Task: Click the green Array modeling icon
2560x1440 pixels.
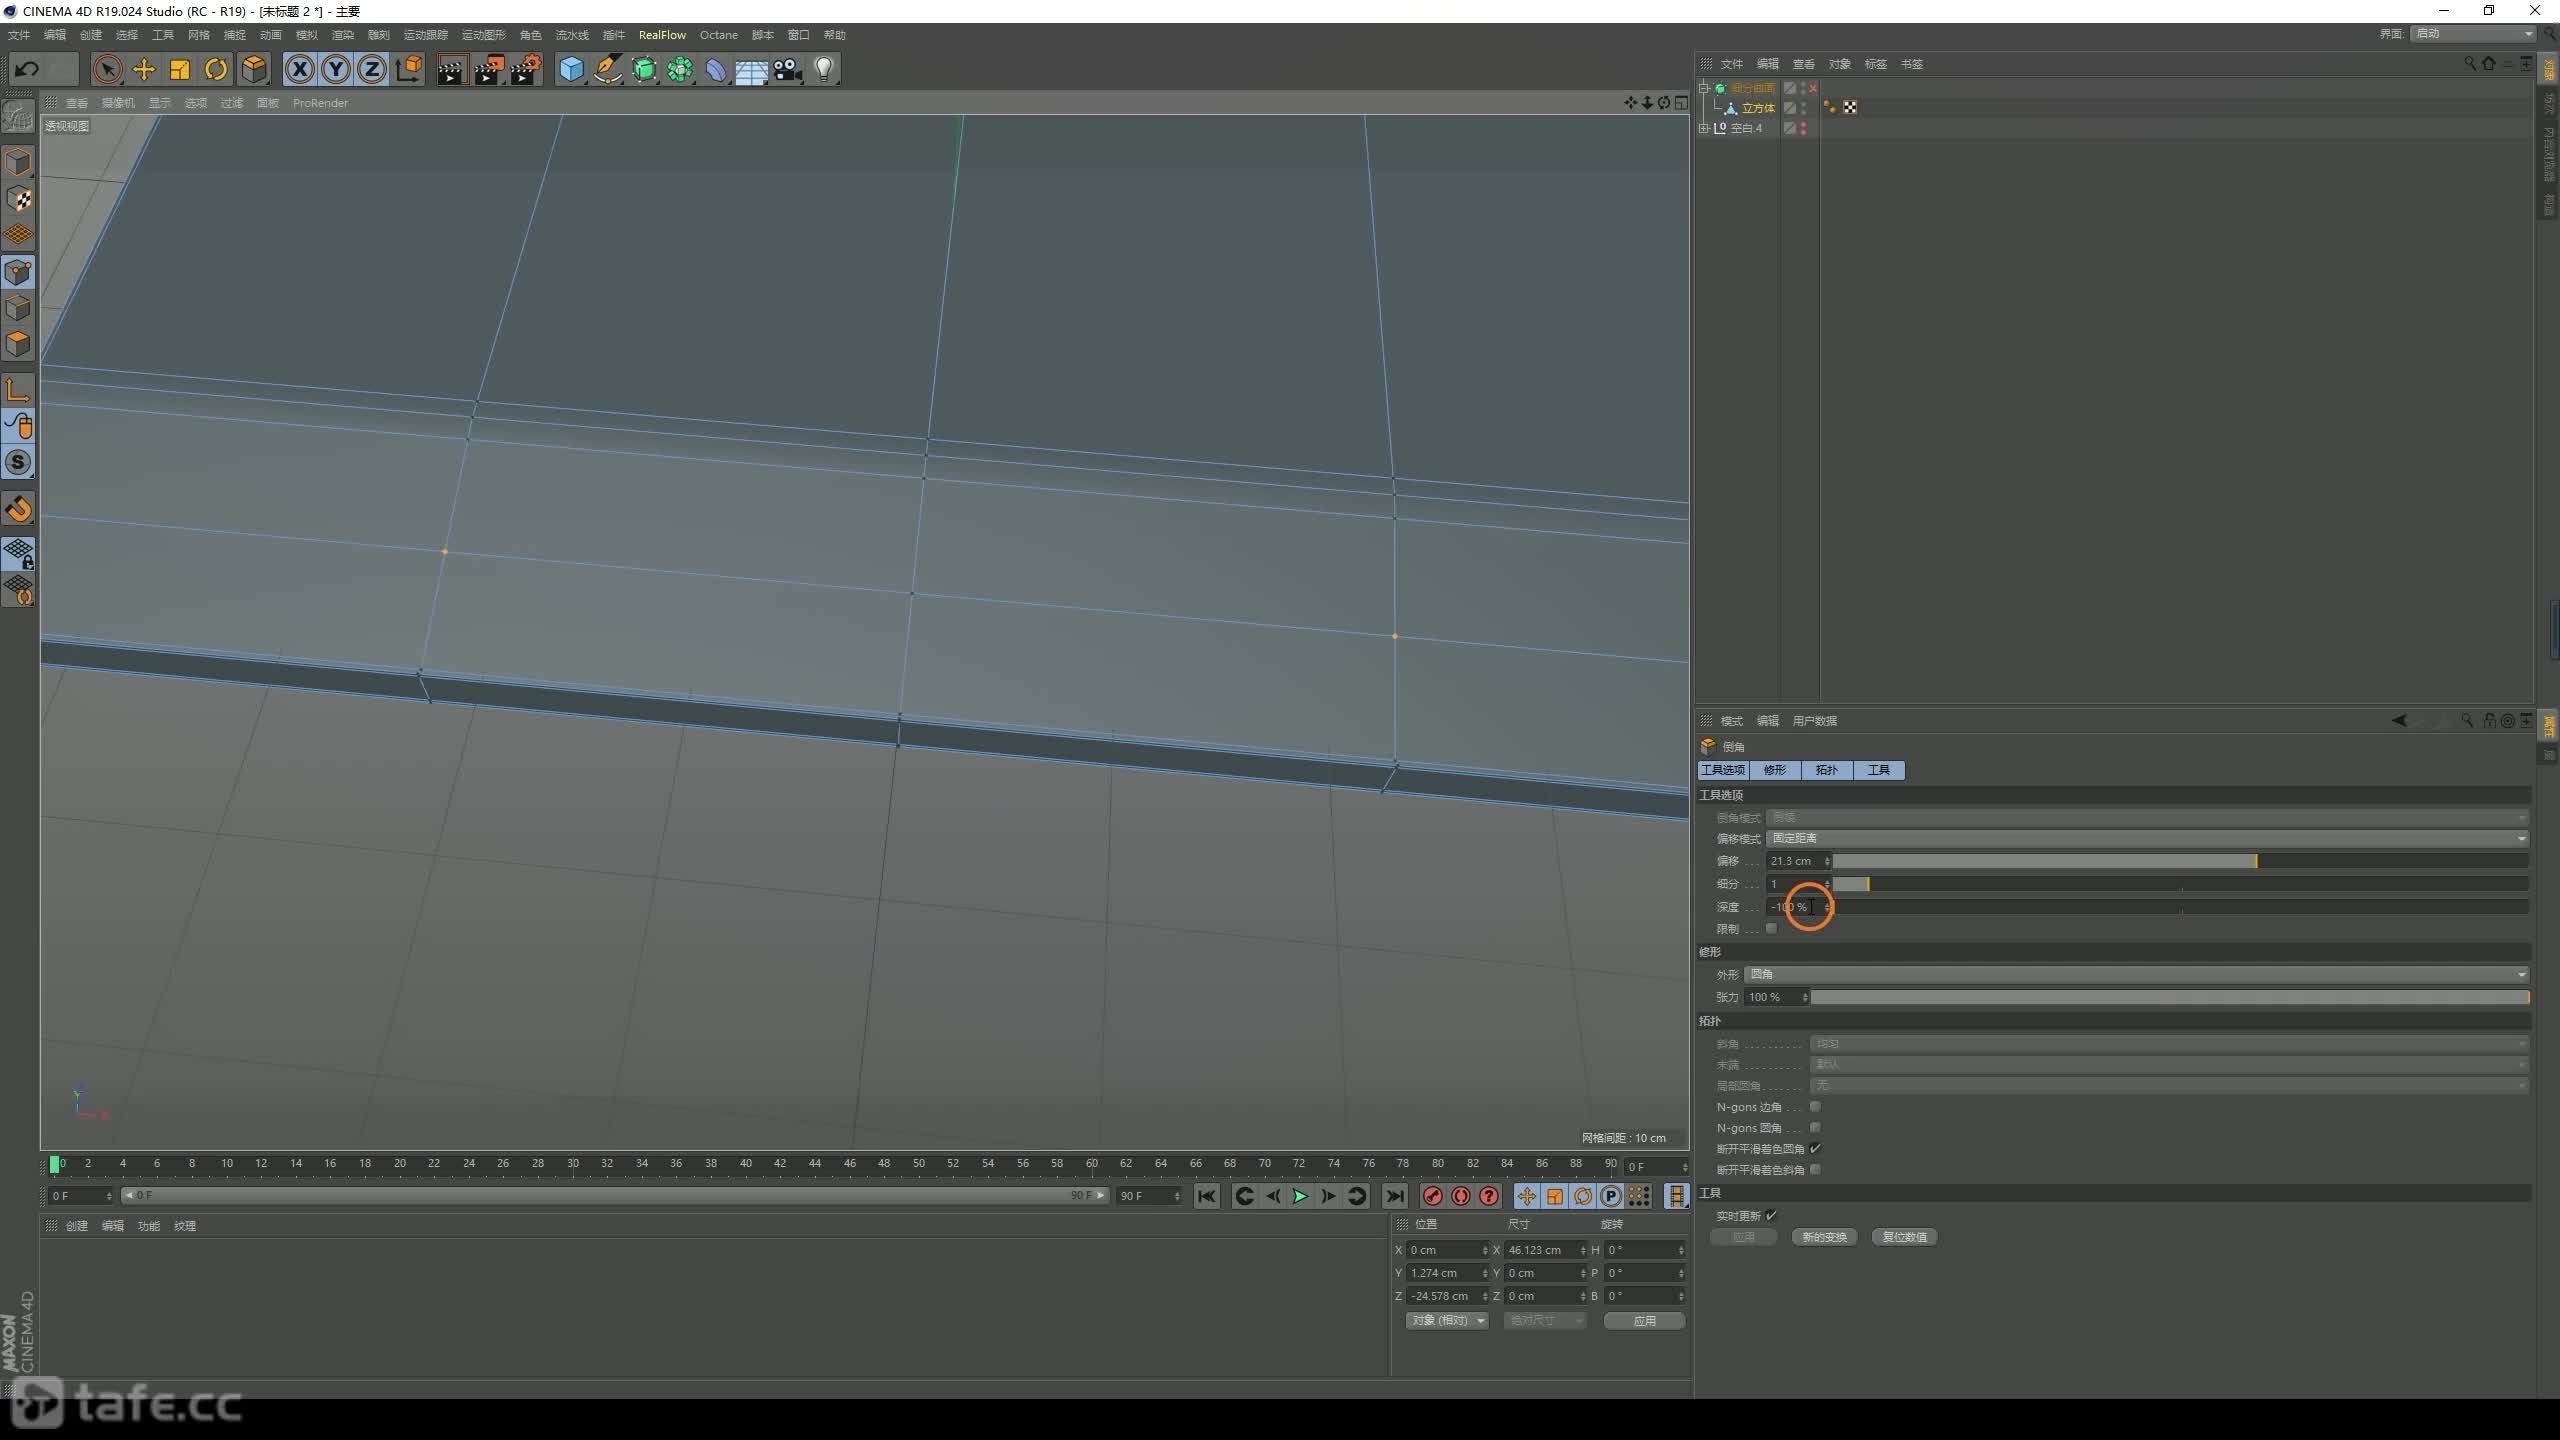Action: [680, 69]
